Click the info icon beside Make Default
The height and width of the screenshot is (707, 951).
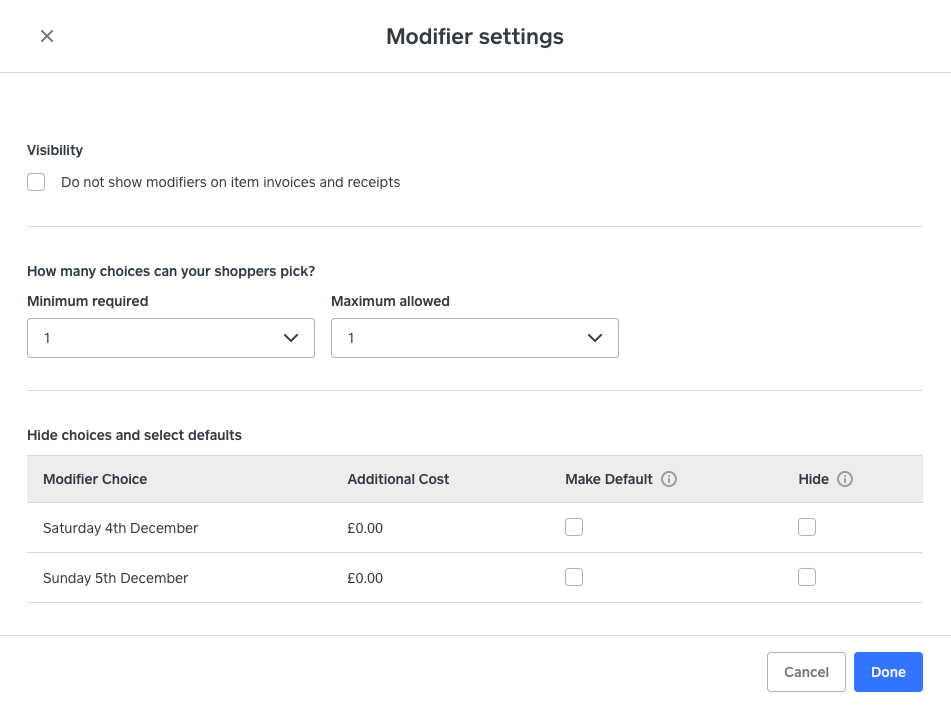click(x=669, y=479)
